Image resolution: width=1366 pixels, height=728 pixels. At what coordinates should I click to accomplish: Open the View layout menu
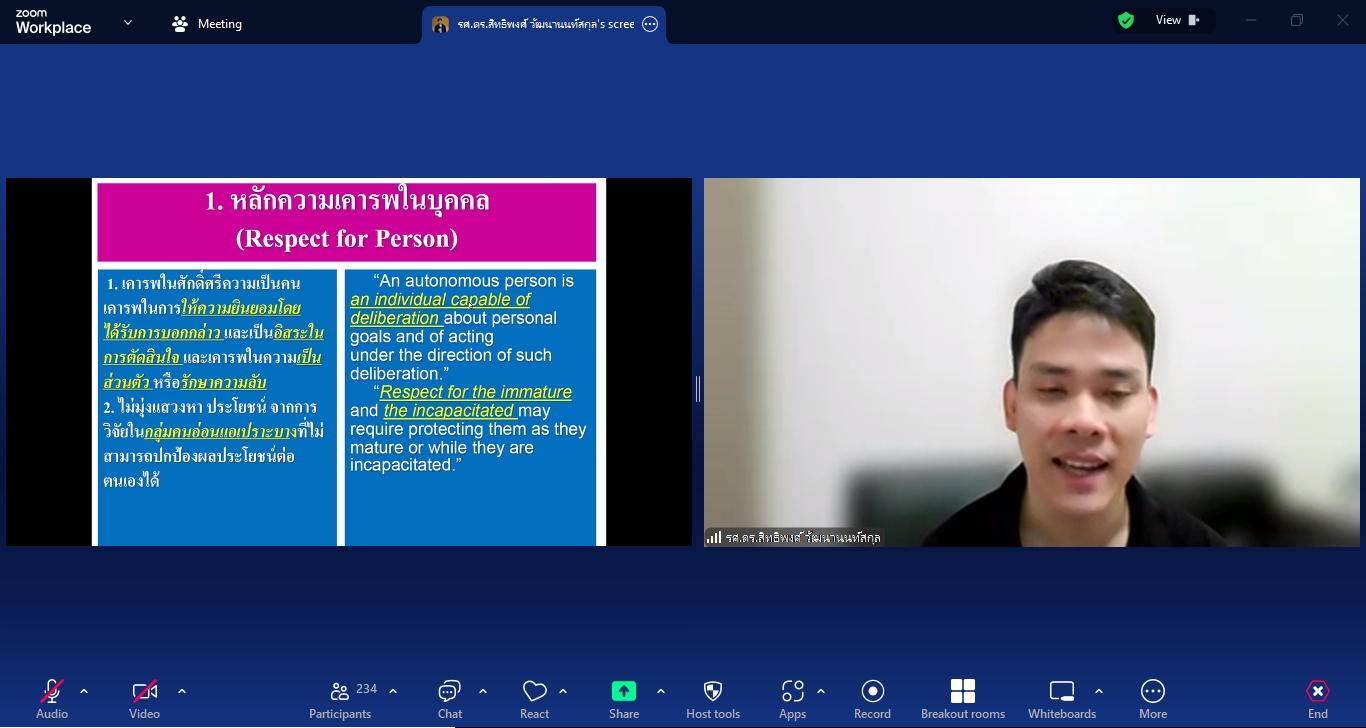coord(1178,20)
